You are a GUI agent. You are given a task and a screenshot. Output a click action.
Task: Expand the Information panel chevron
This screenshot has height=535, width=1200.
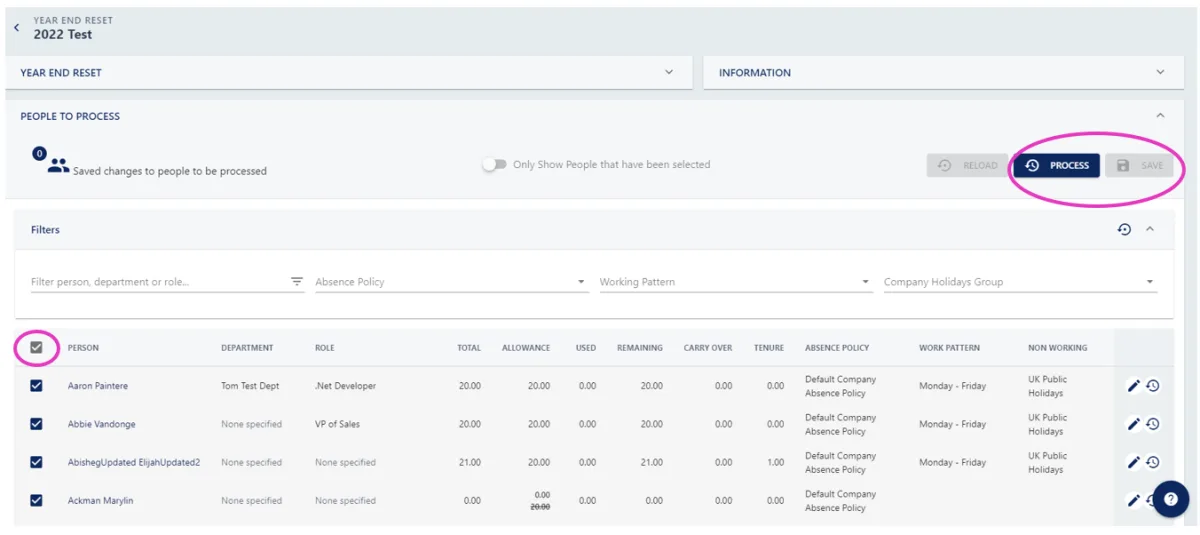(x=1160, y=72)
